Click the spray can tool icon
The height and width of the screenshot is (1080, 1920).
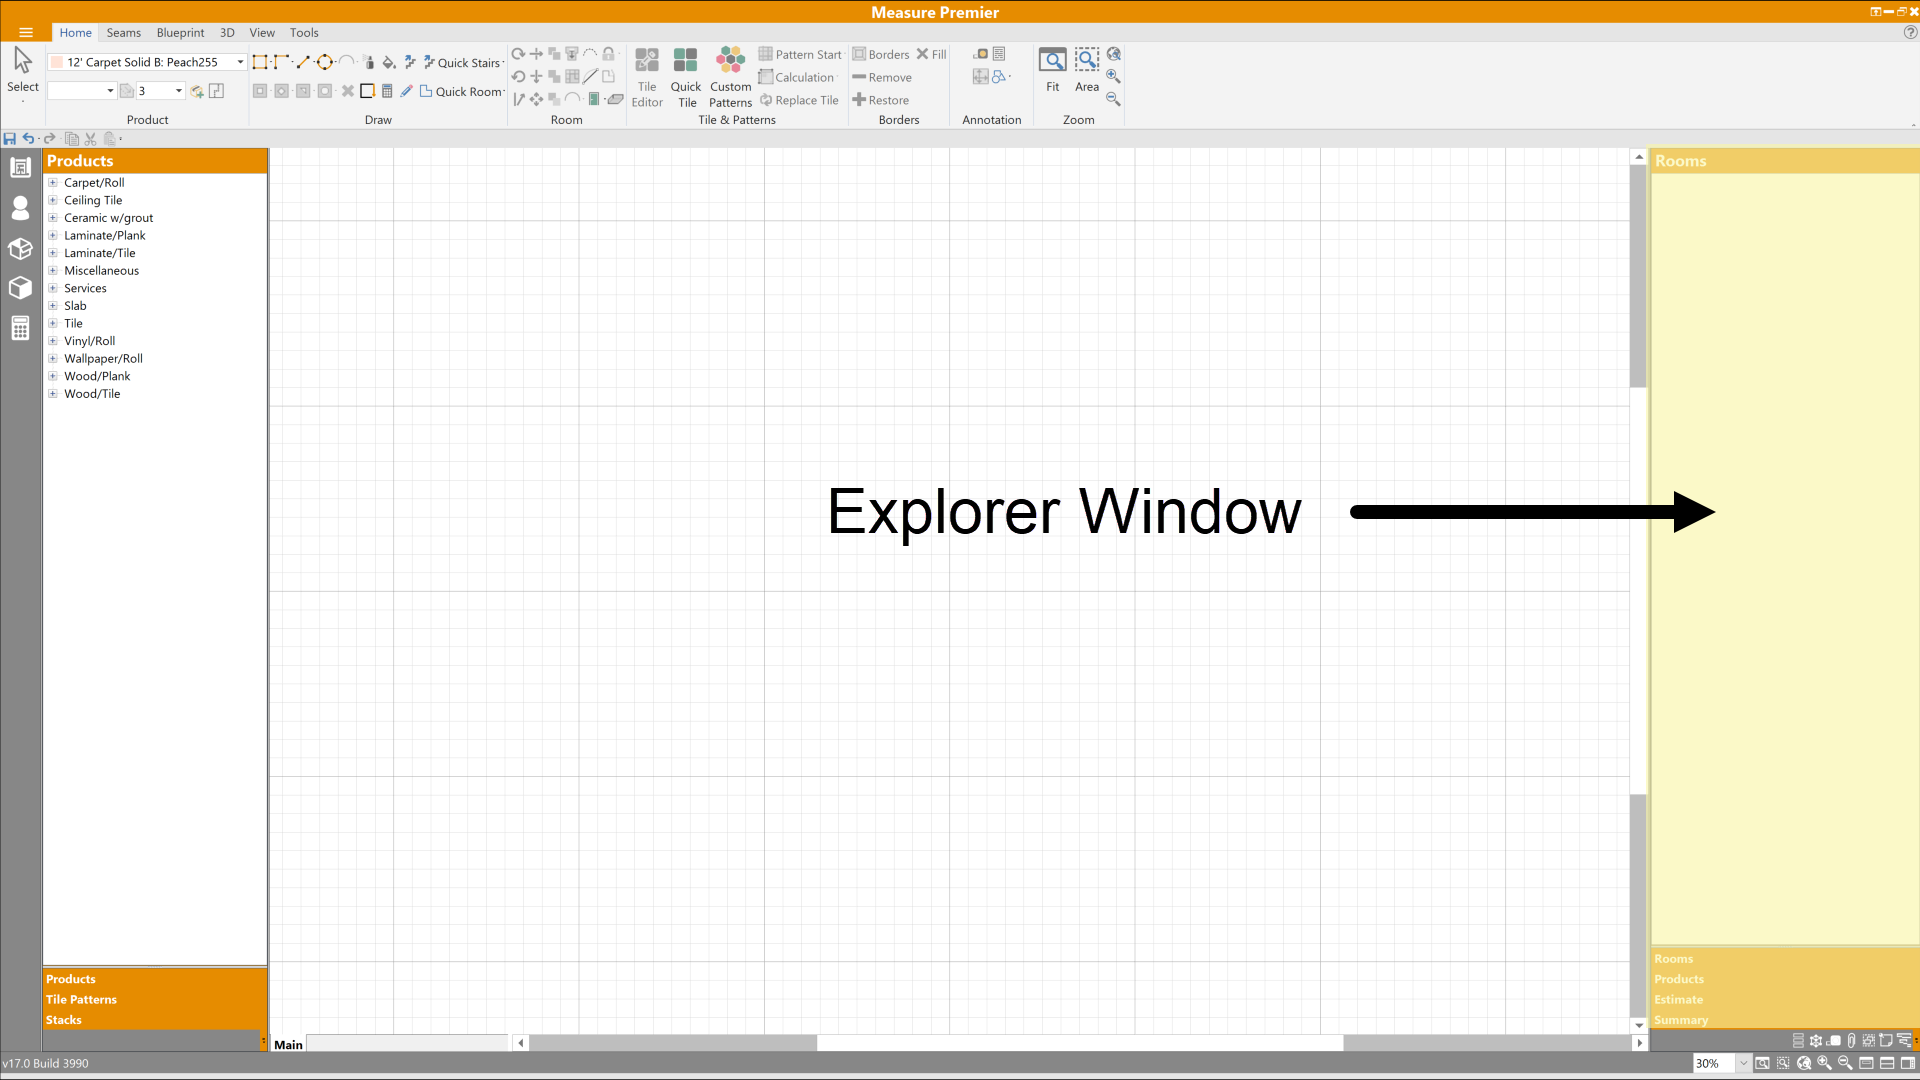(368, 62)
